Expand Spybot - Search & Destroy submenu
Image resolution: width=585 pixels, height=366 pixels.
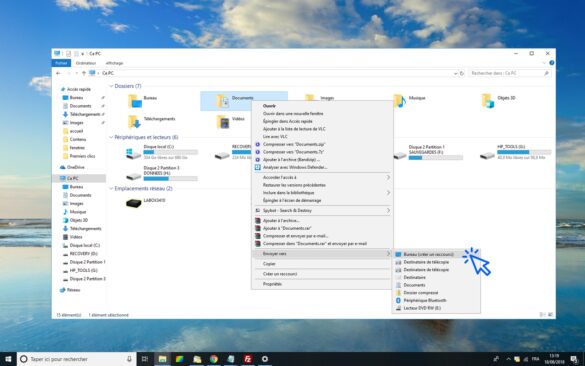pyautogui.click(x=388, y=210)
